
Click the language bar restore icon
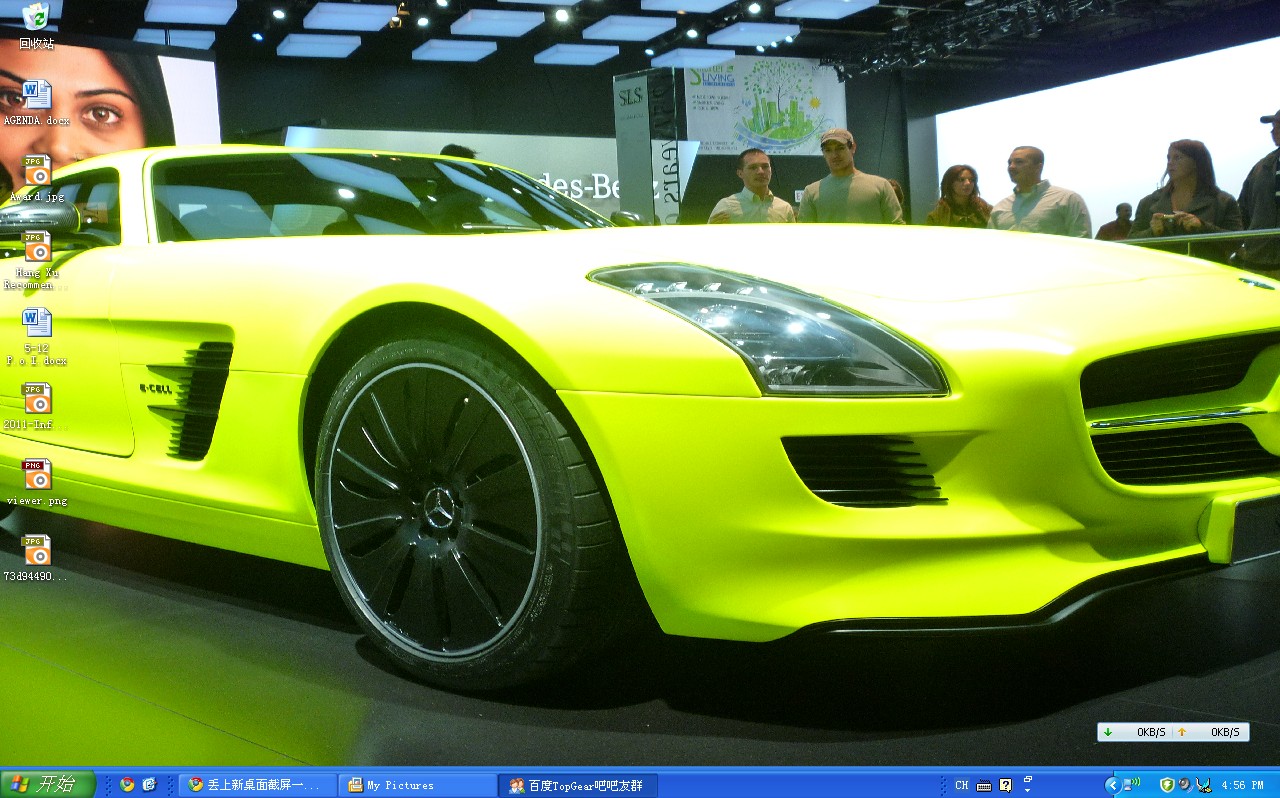pyautogui.click(x=1028, y=779)
